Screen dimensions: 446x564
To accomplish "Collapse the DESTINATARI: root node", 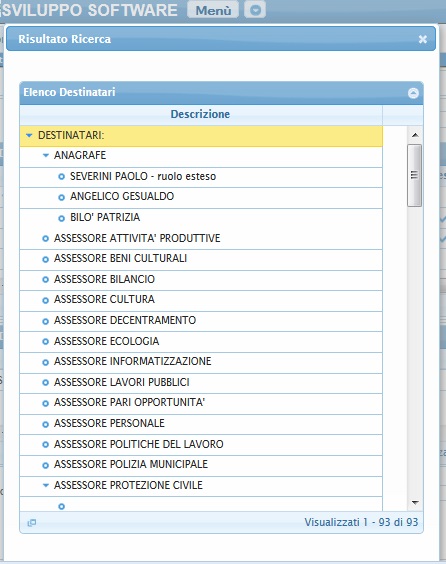I will click(x=29, y=135).
